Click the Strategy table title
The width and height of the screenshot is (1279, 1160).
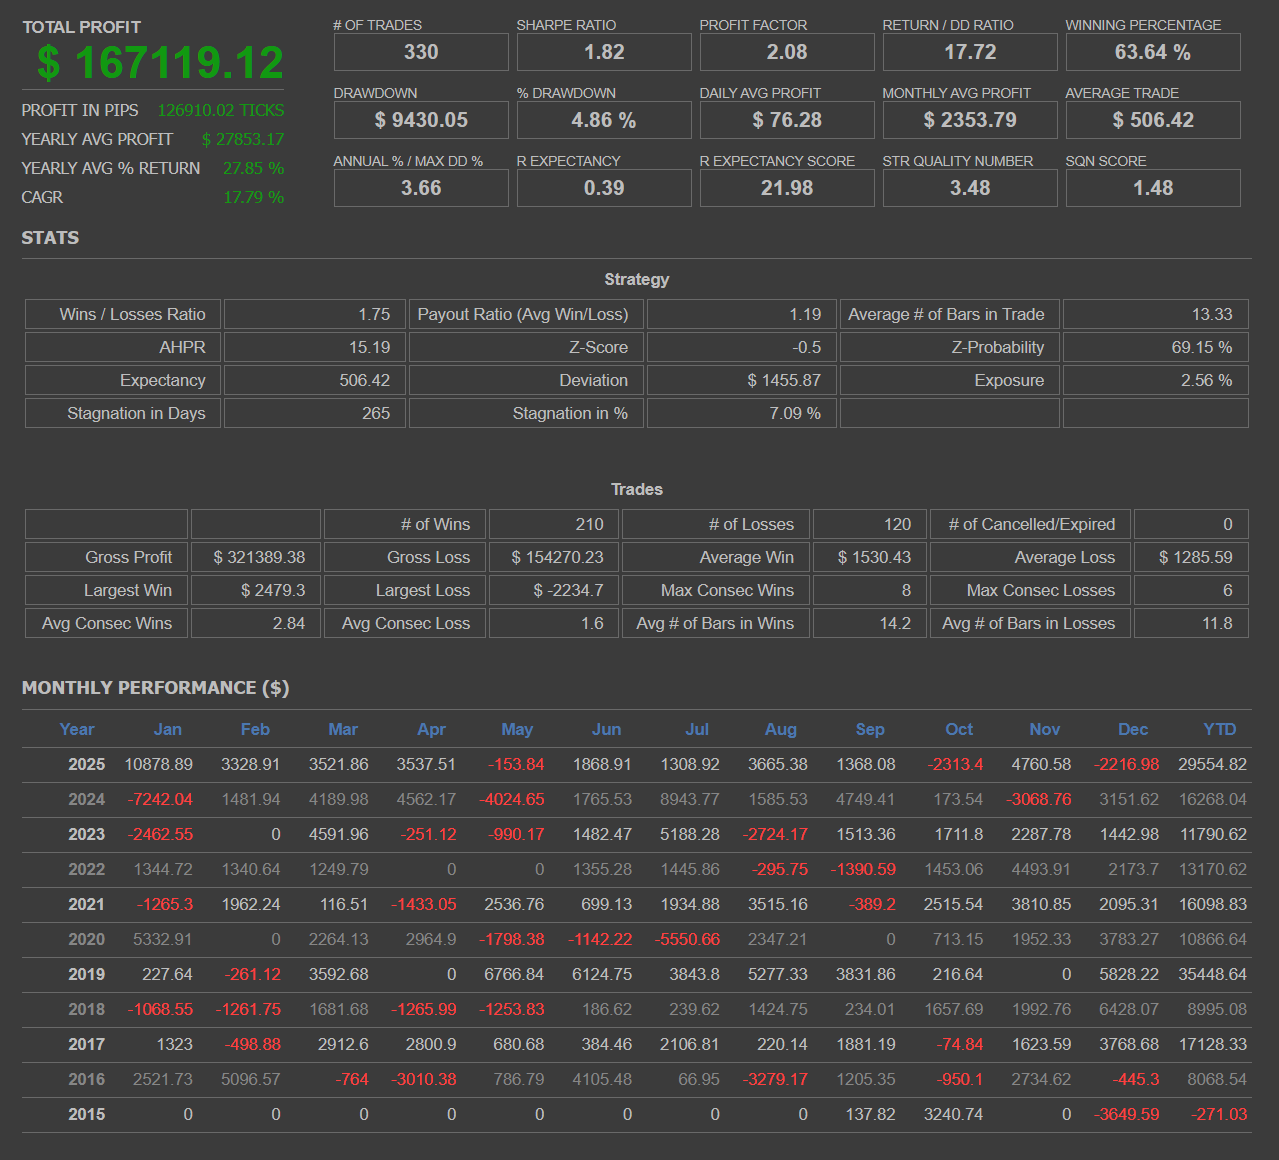[x=637, y=280]
